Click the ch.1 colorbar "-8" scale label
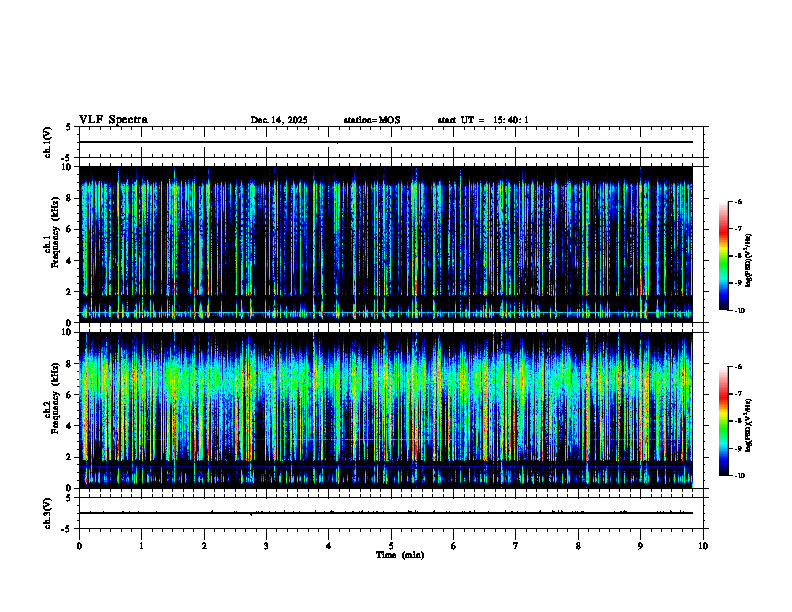 pos(738,256)
